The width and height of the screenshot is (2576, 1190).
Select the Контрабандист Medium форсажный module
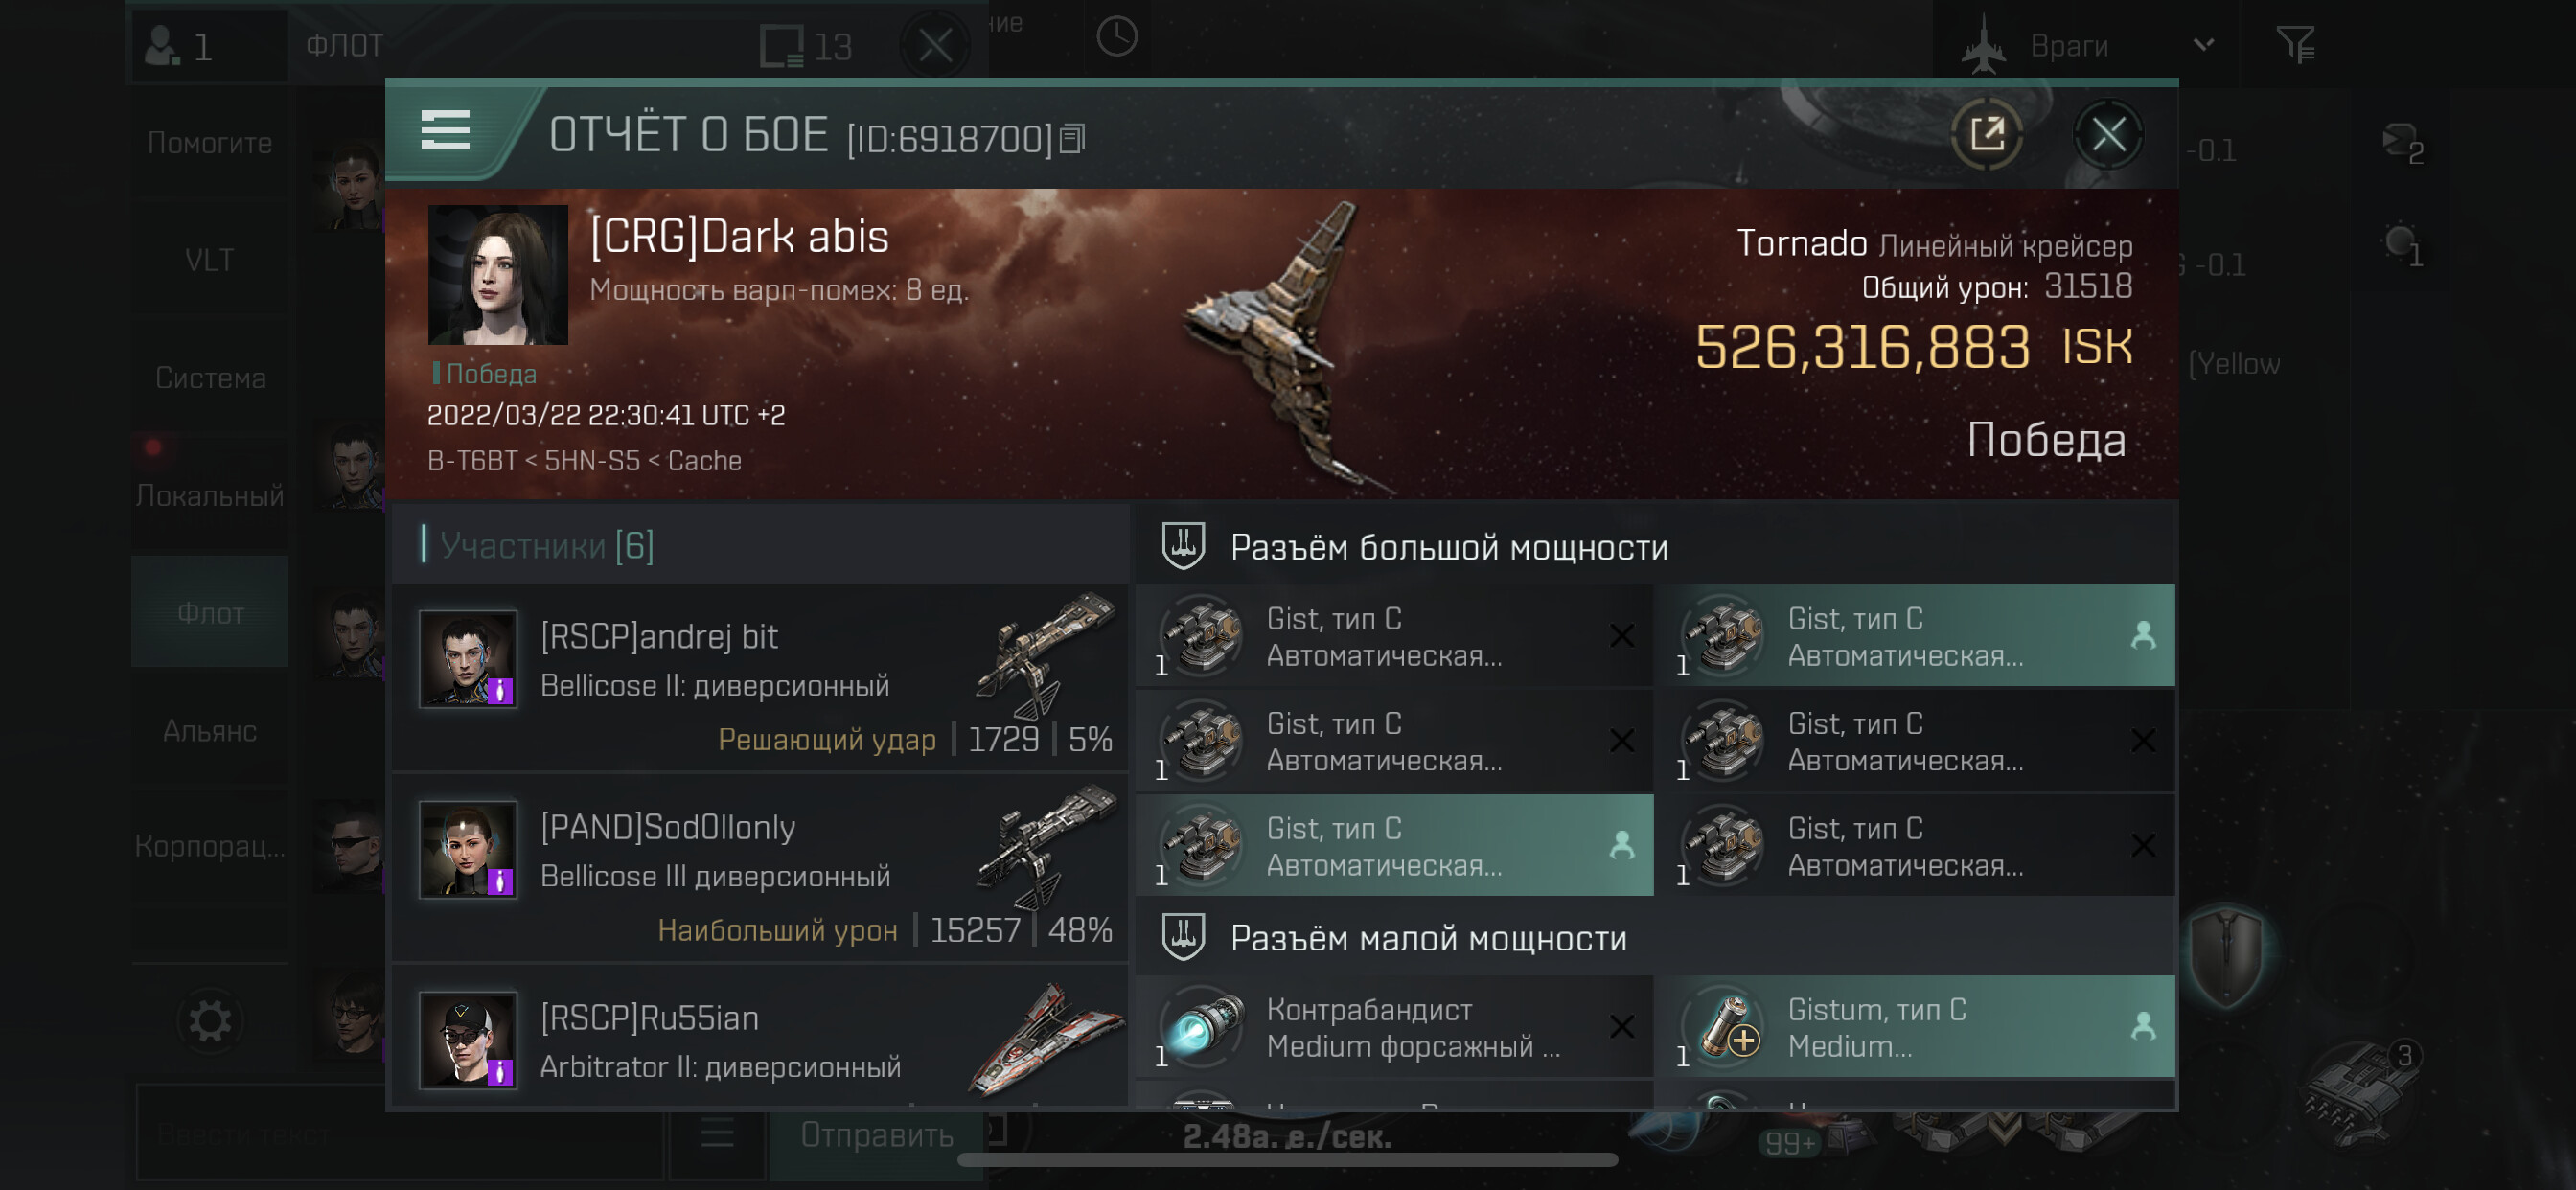pyautogui.click(x=1394, y=1027)
